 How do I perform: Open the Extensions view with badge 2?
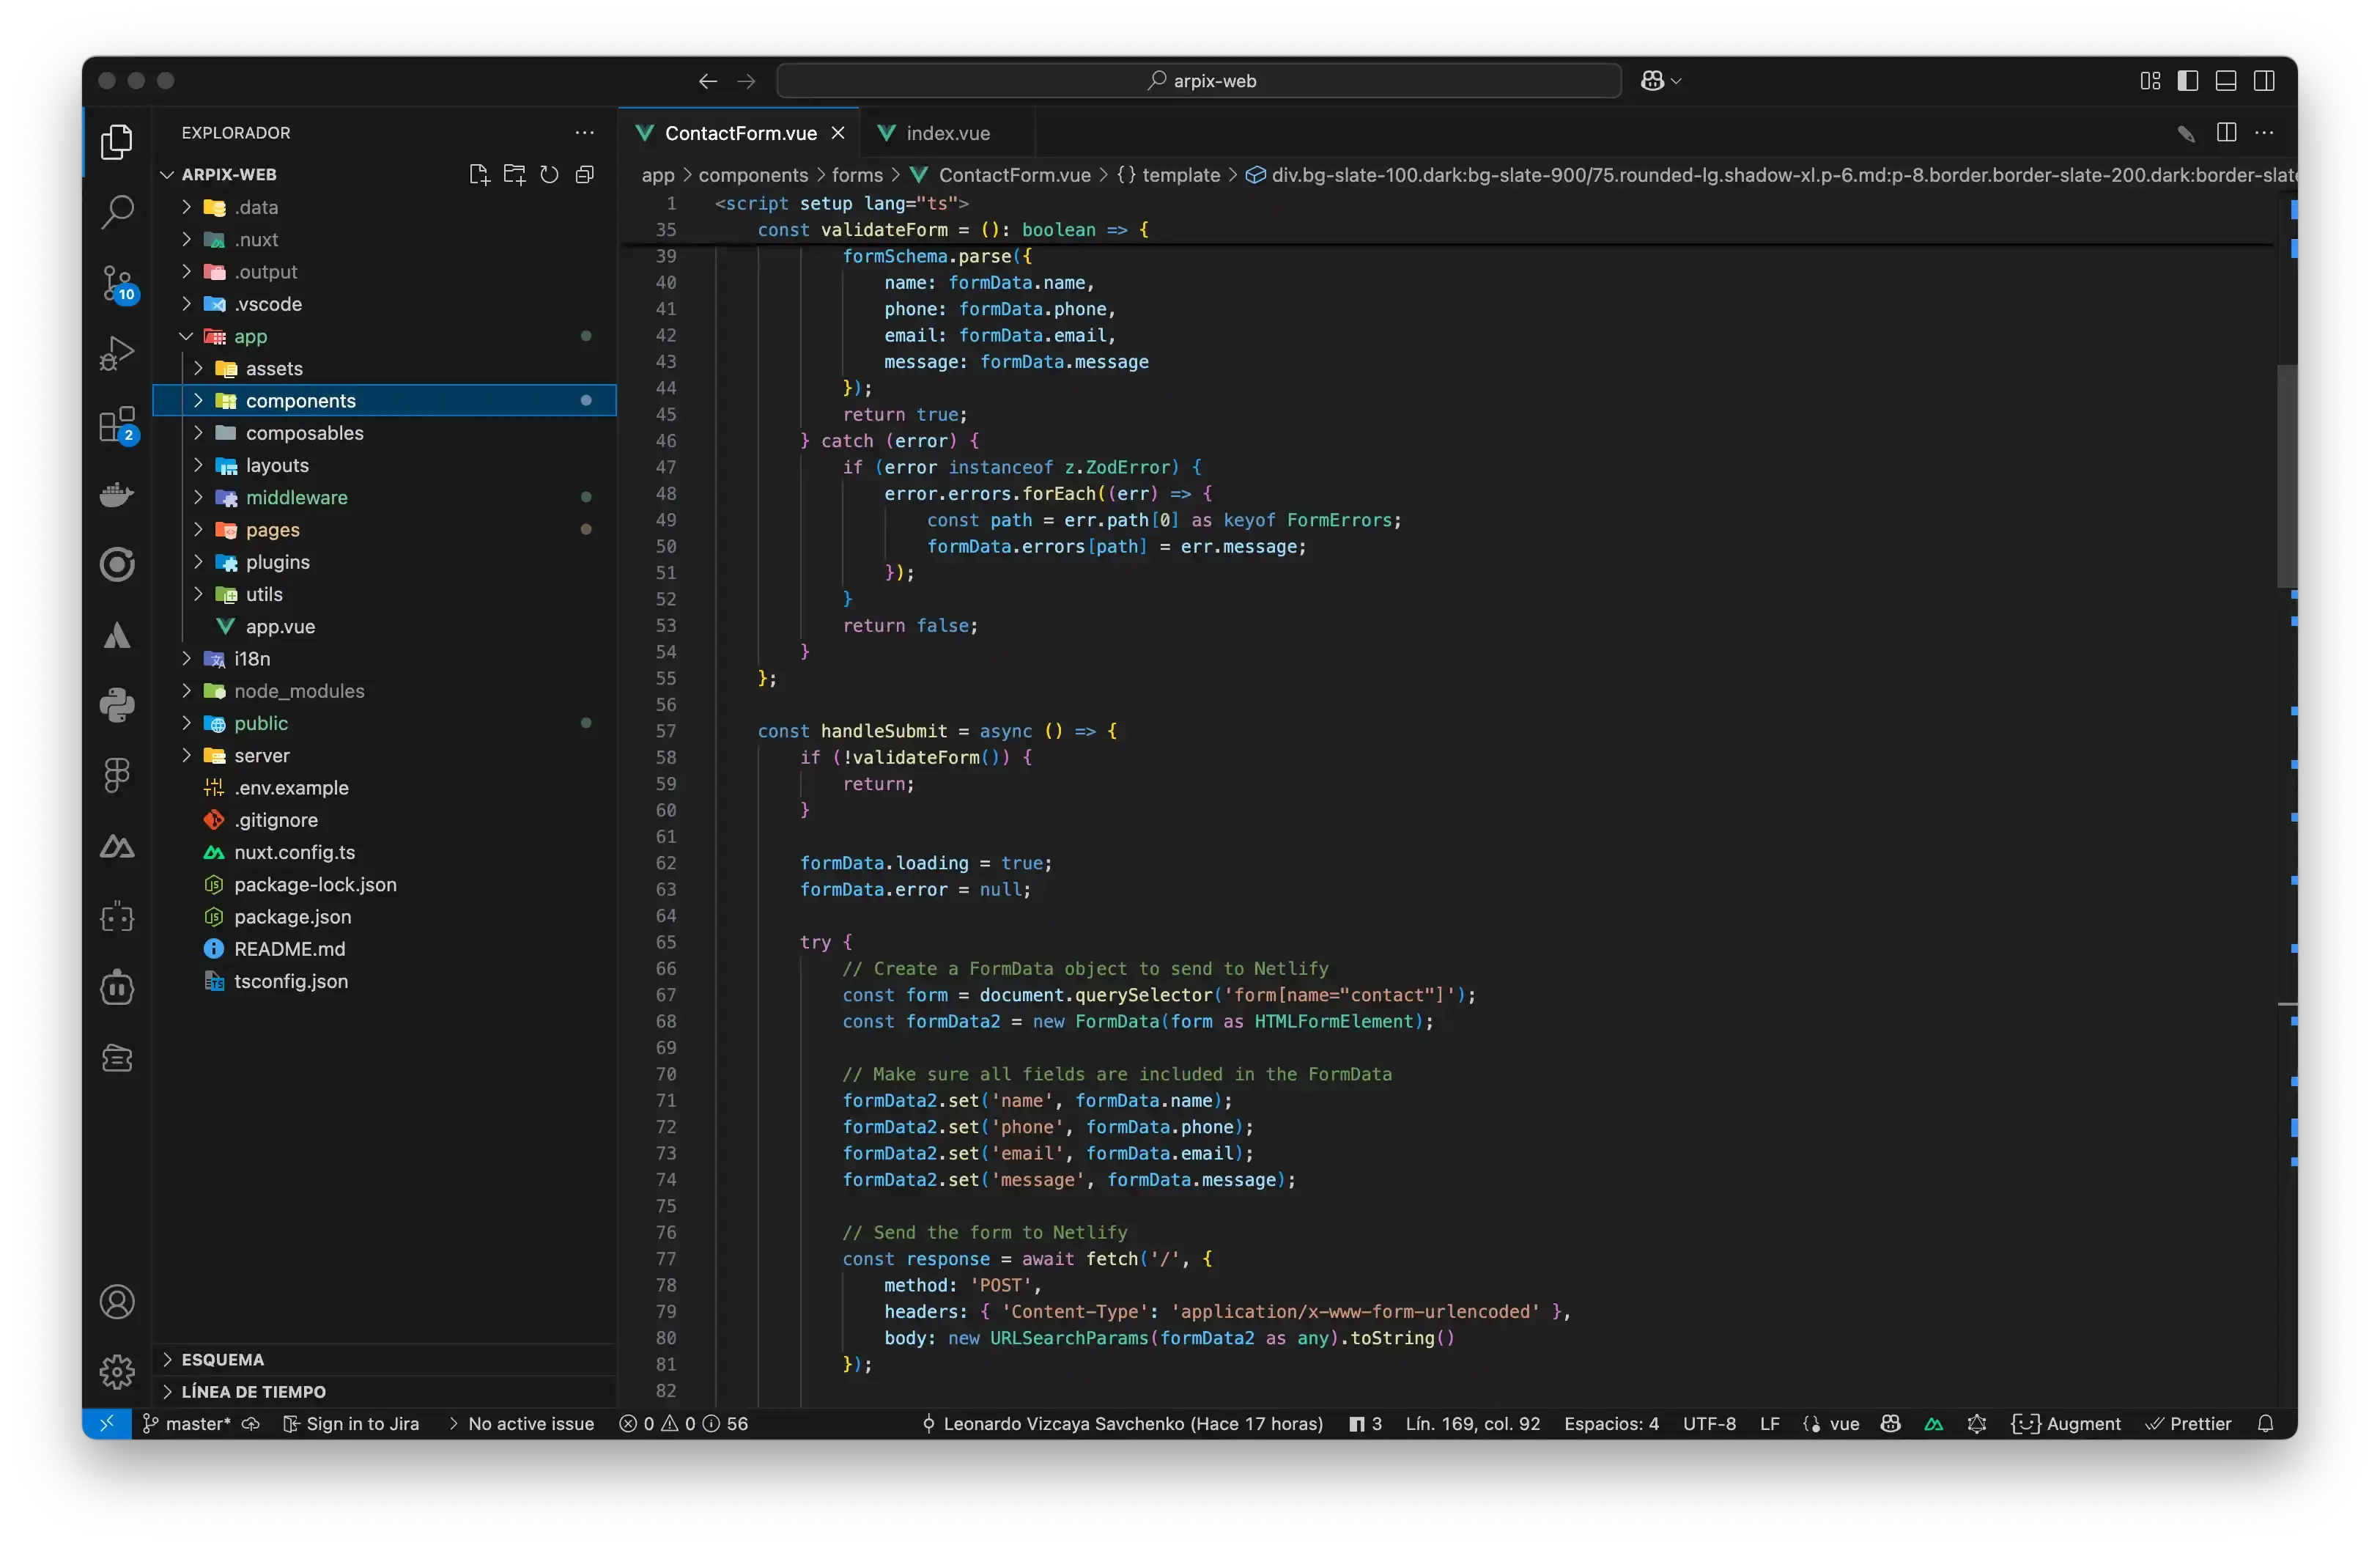click(x=117, y=424)
